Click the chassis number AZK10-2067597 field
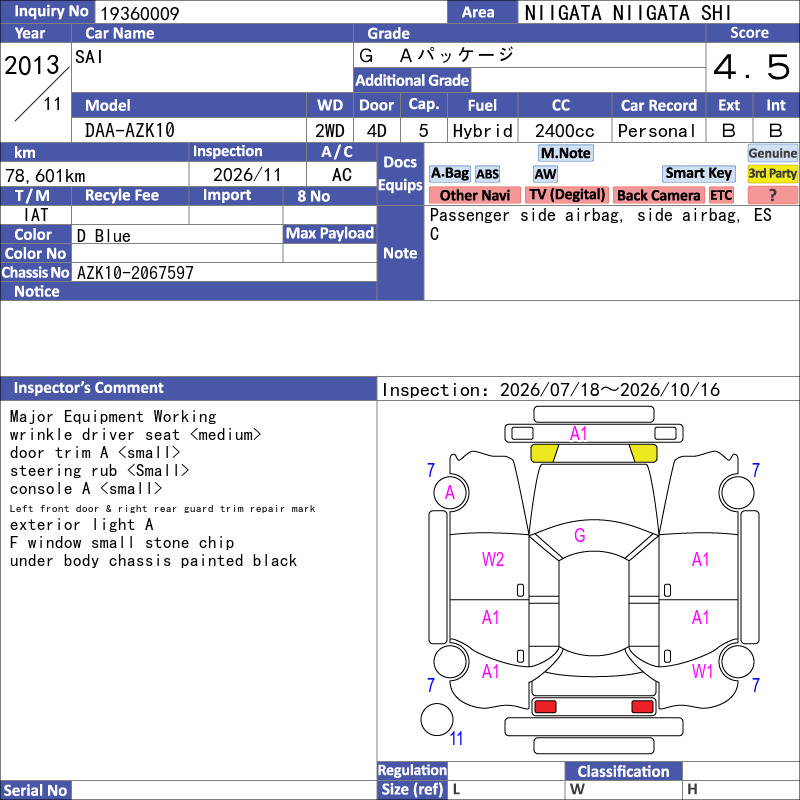 click(x=224, y=272)
